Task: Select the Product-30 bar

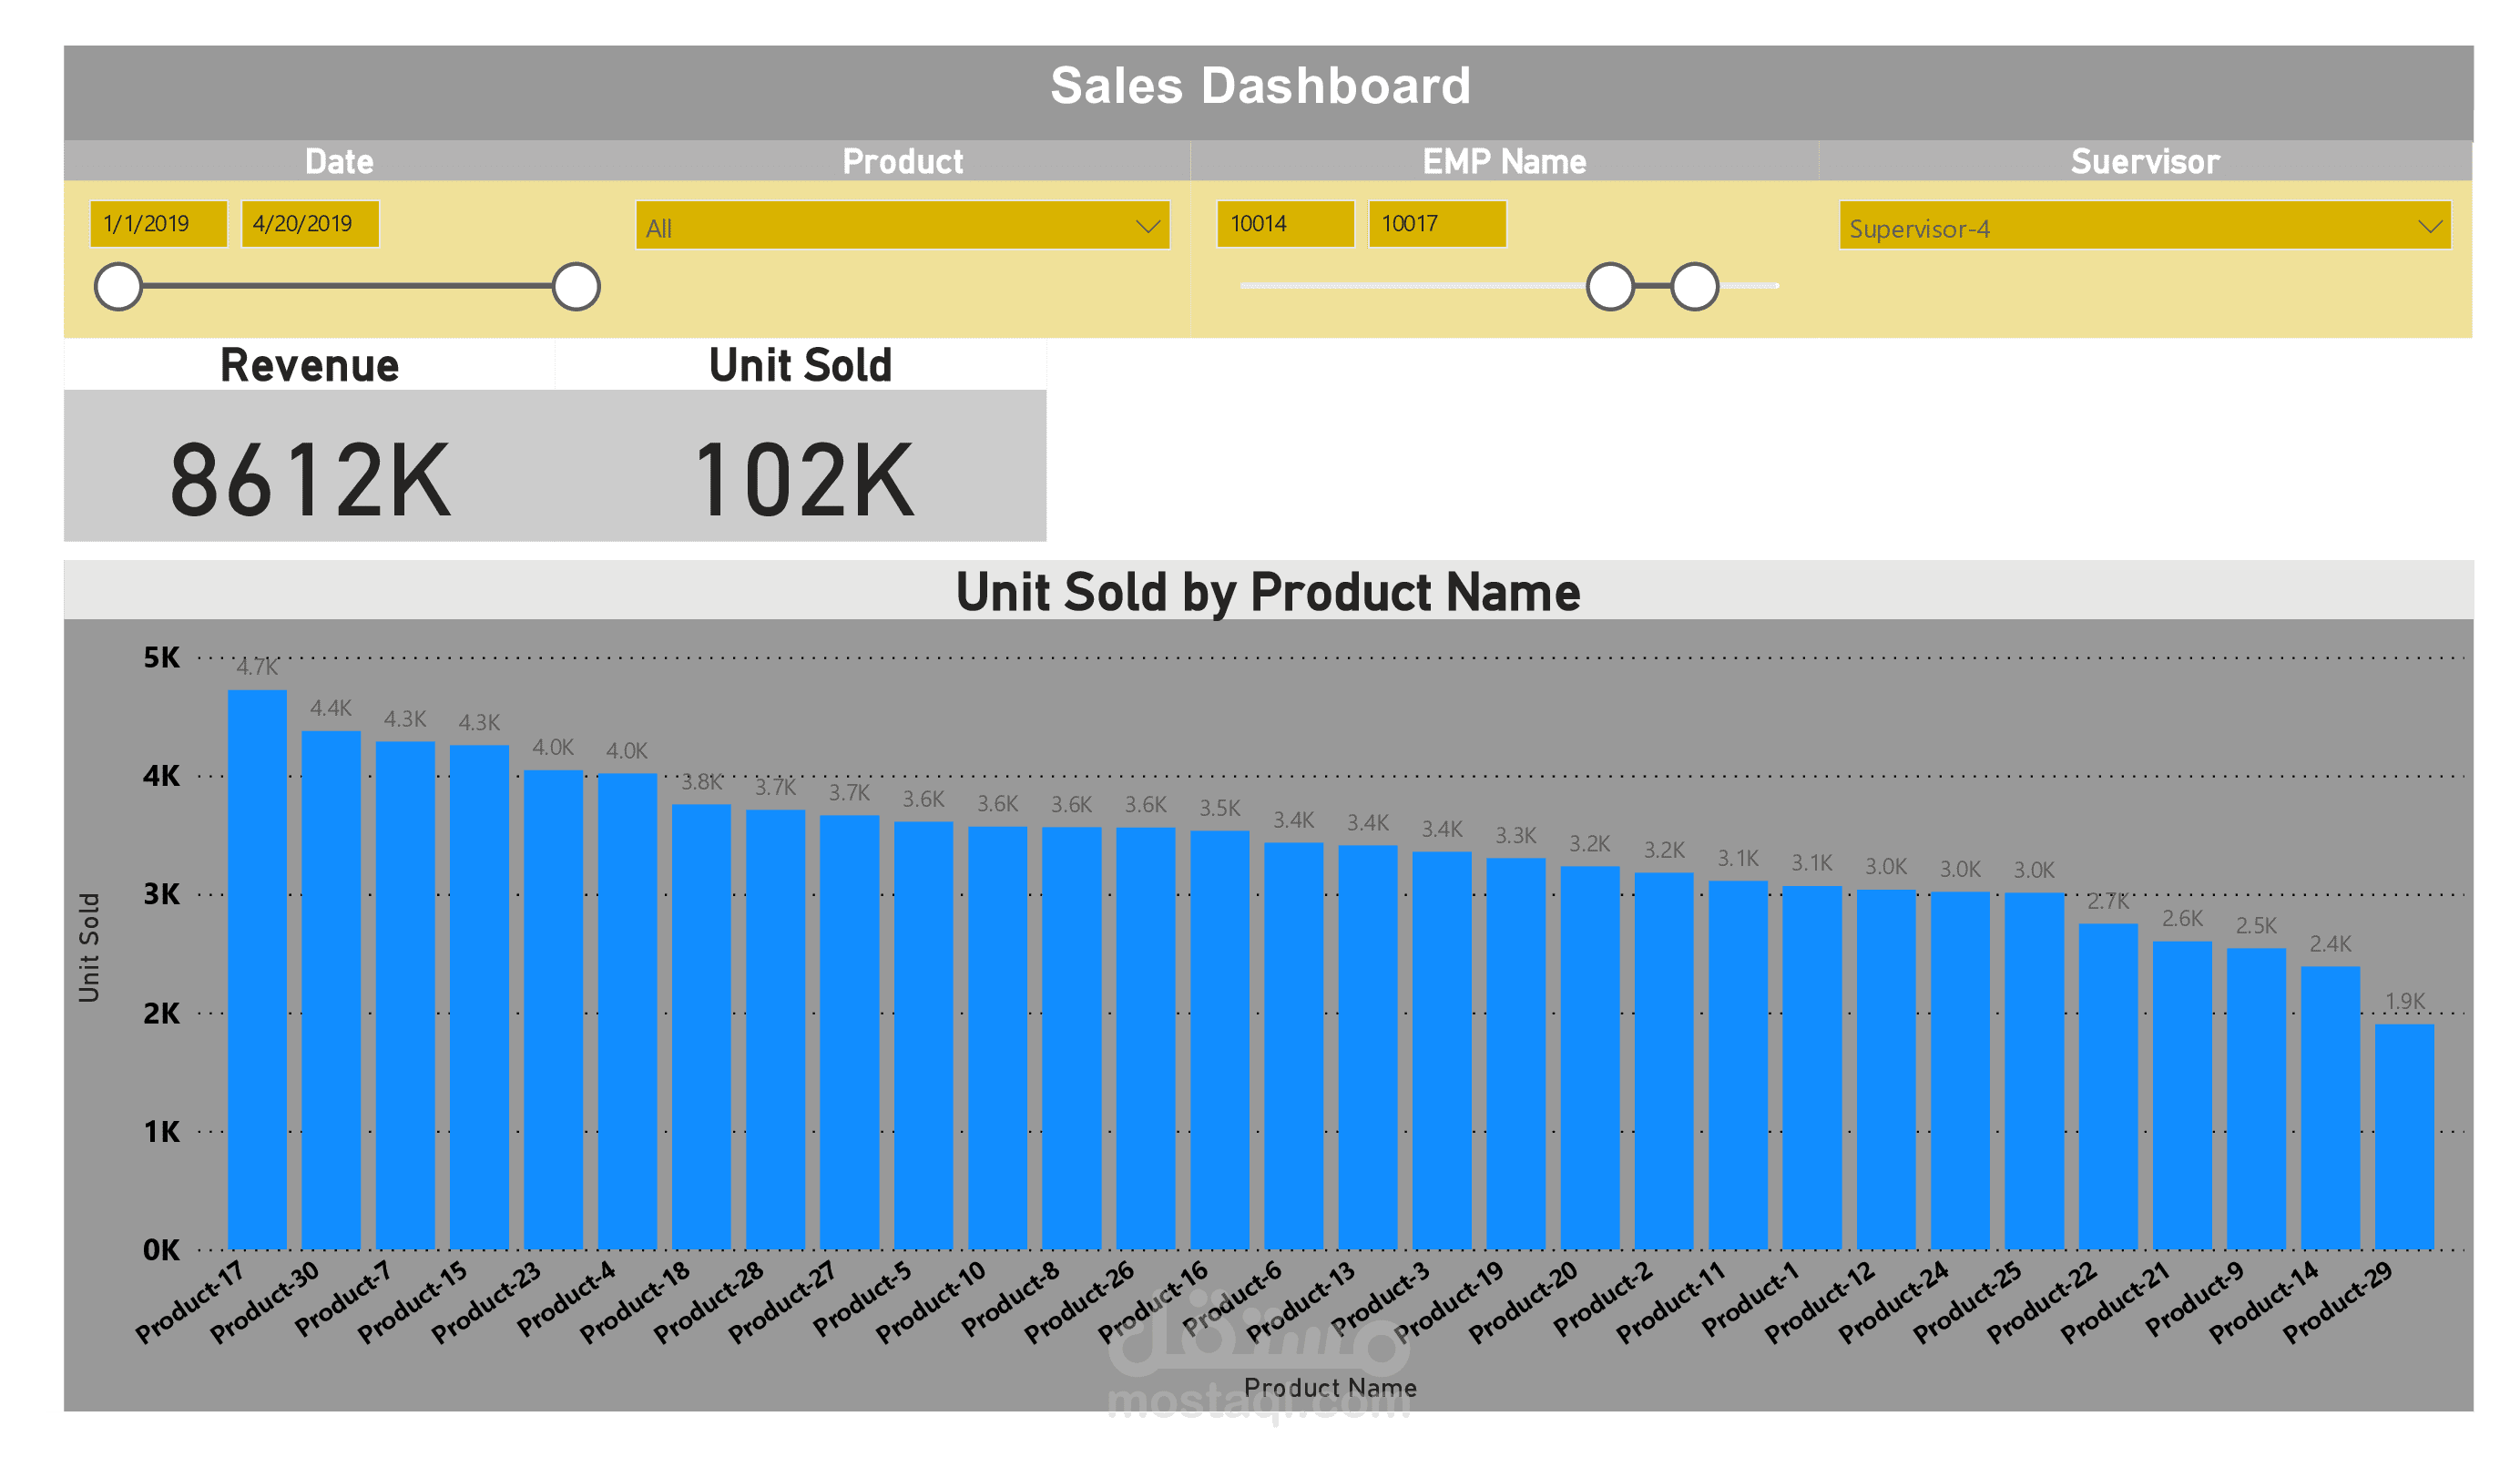Action: coord(331,990)
